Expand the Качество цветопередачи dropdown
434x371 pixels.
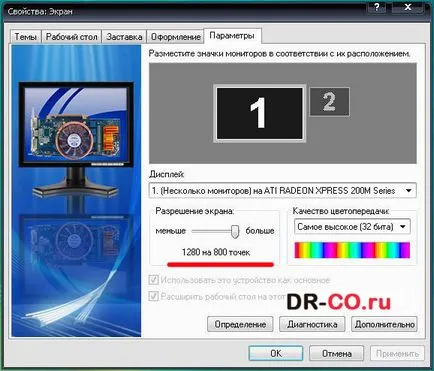352,227
